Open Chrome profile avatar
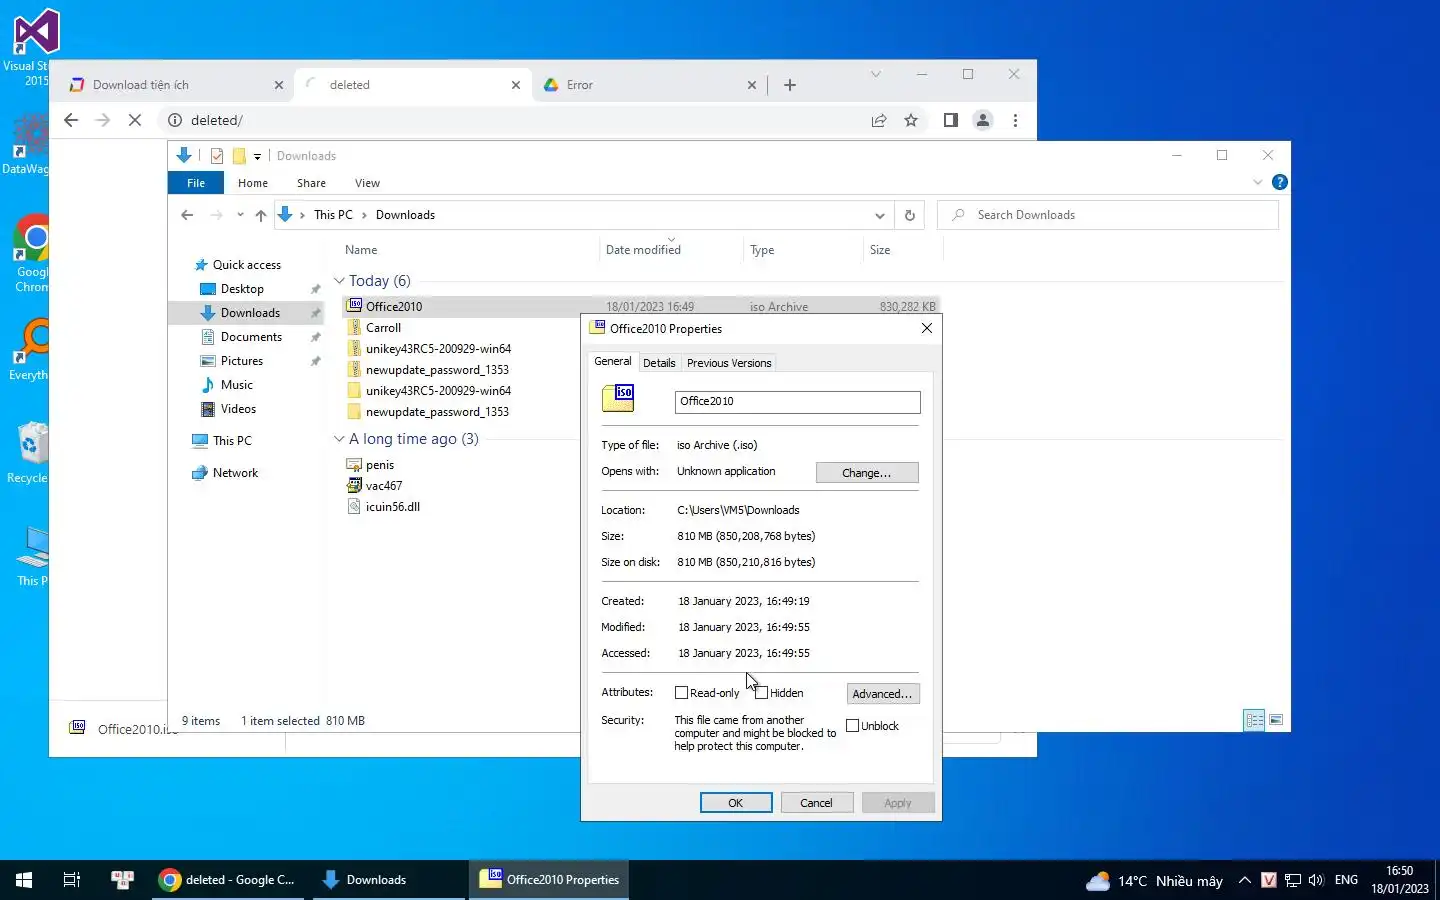Image resolution: width=1440 pixels, height=900 pixels. (x=983, y=120)
